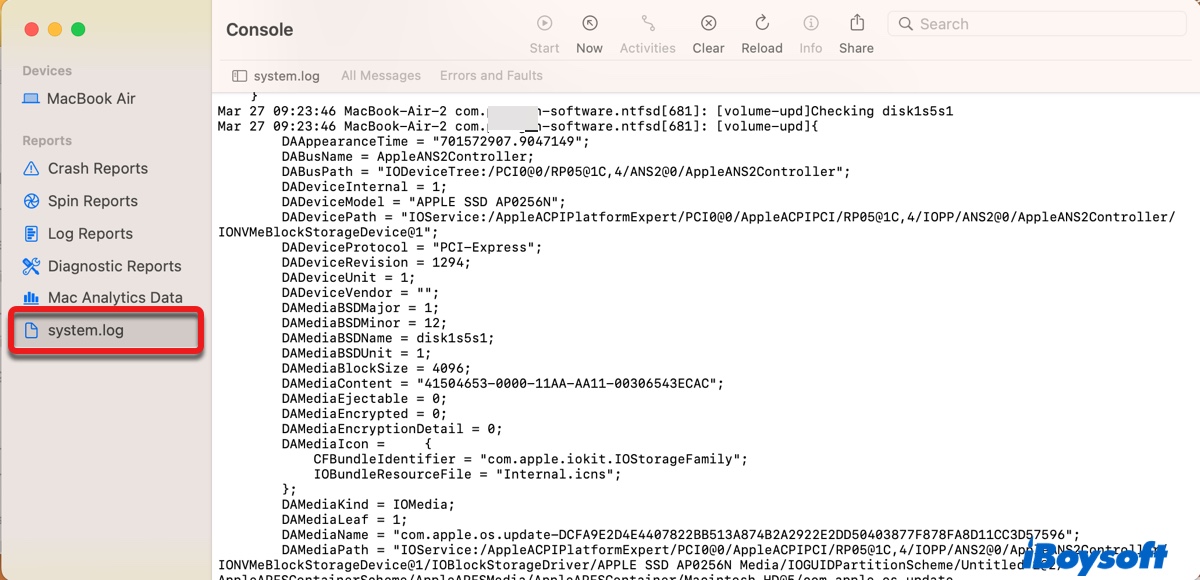The height and width of the screenshot is (580, 1200).
Task: Click the DAMediaKind = IOMedia line
Action: (x=368, y=504)
